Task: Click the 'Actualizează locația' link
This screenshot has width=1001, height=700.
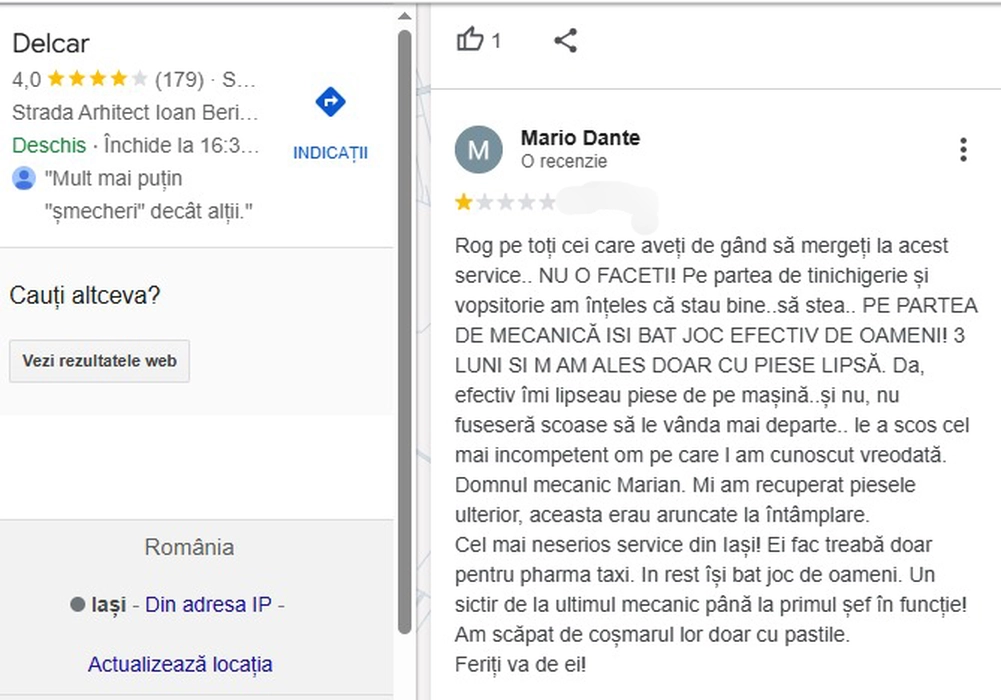Action: pyautogui.click(x=180, y=664)
